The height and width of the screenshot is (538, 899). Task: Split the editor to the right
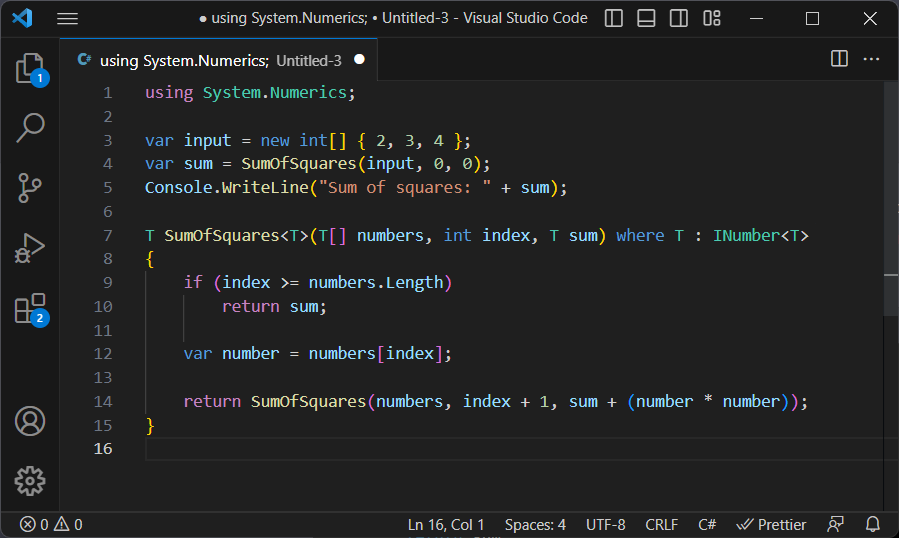pos(839,59)
